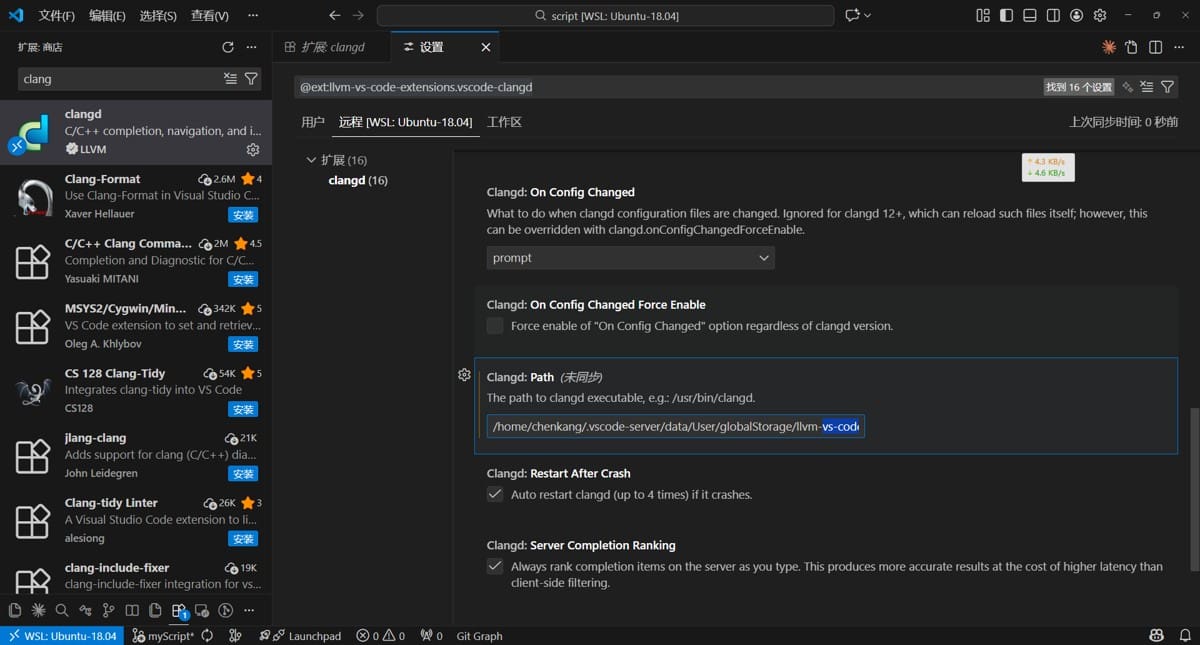Click the VS Code logo icon
This screenshot has height=645, width=1200.
pyautogui.click(x=16, y=15)
